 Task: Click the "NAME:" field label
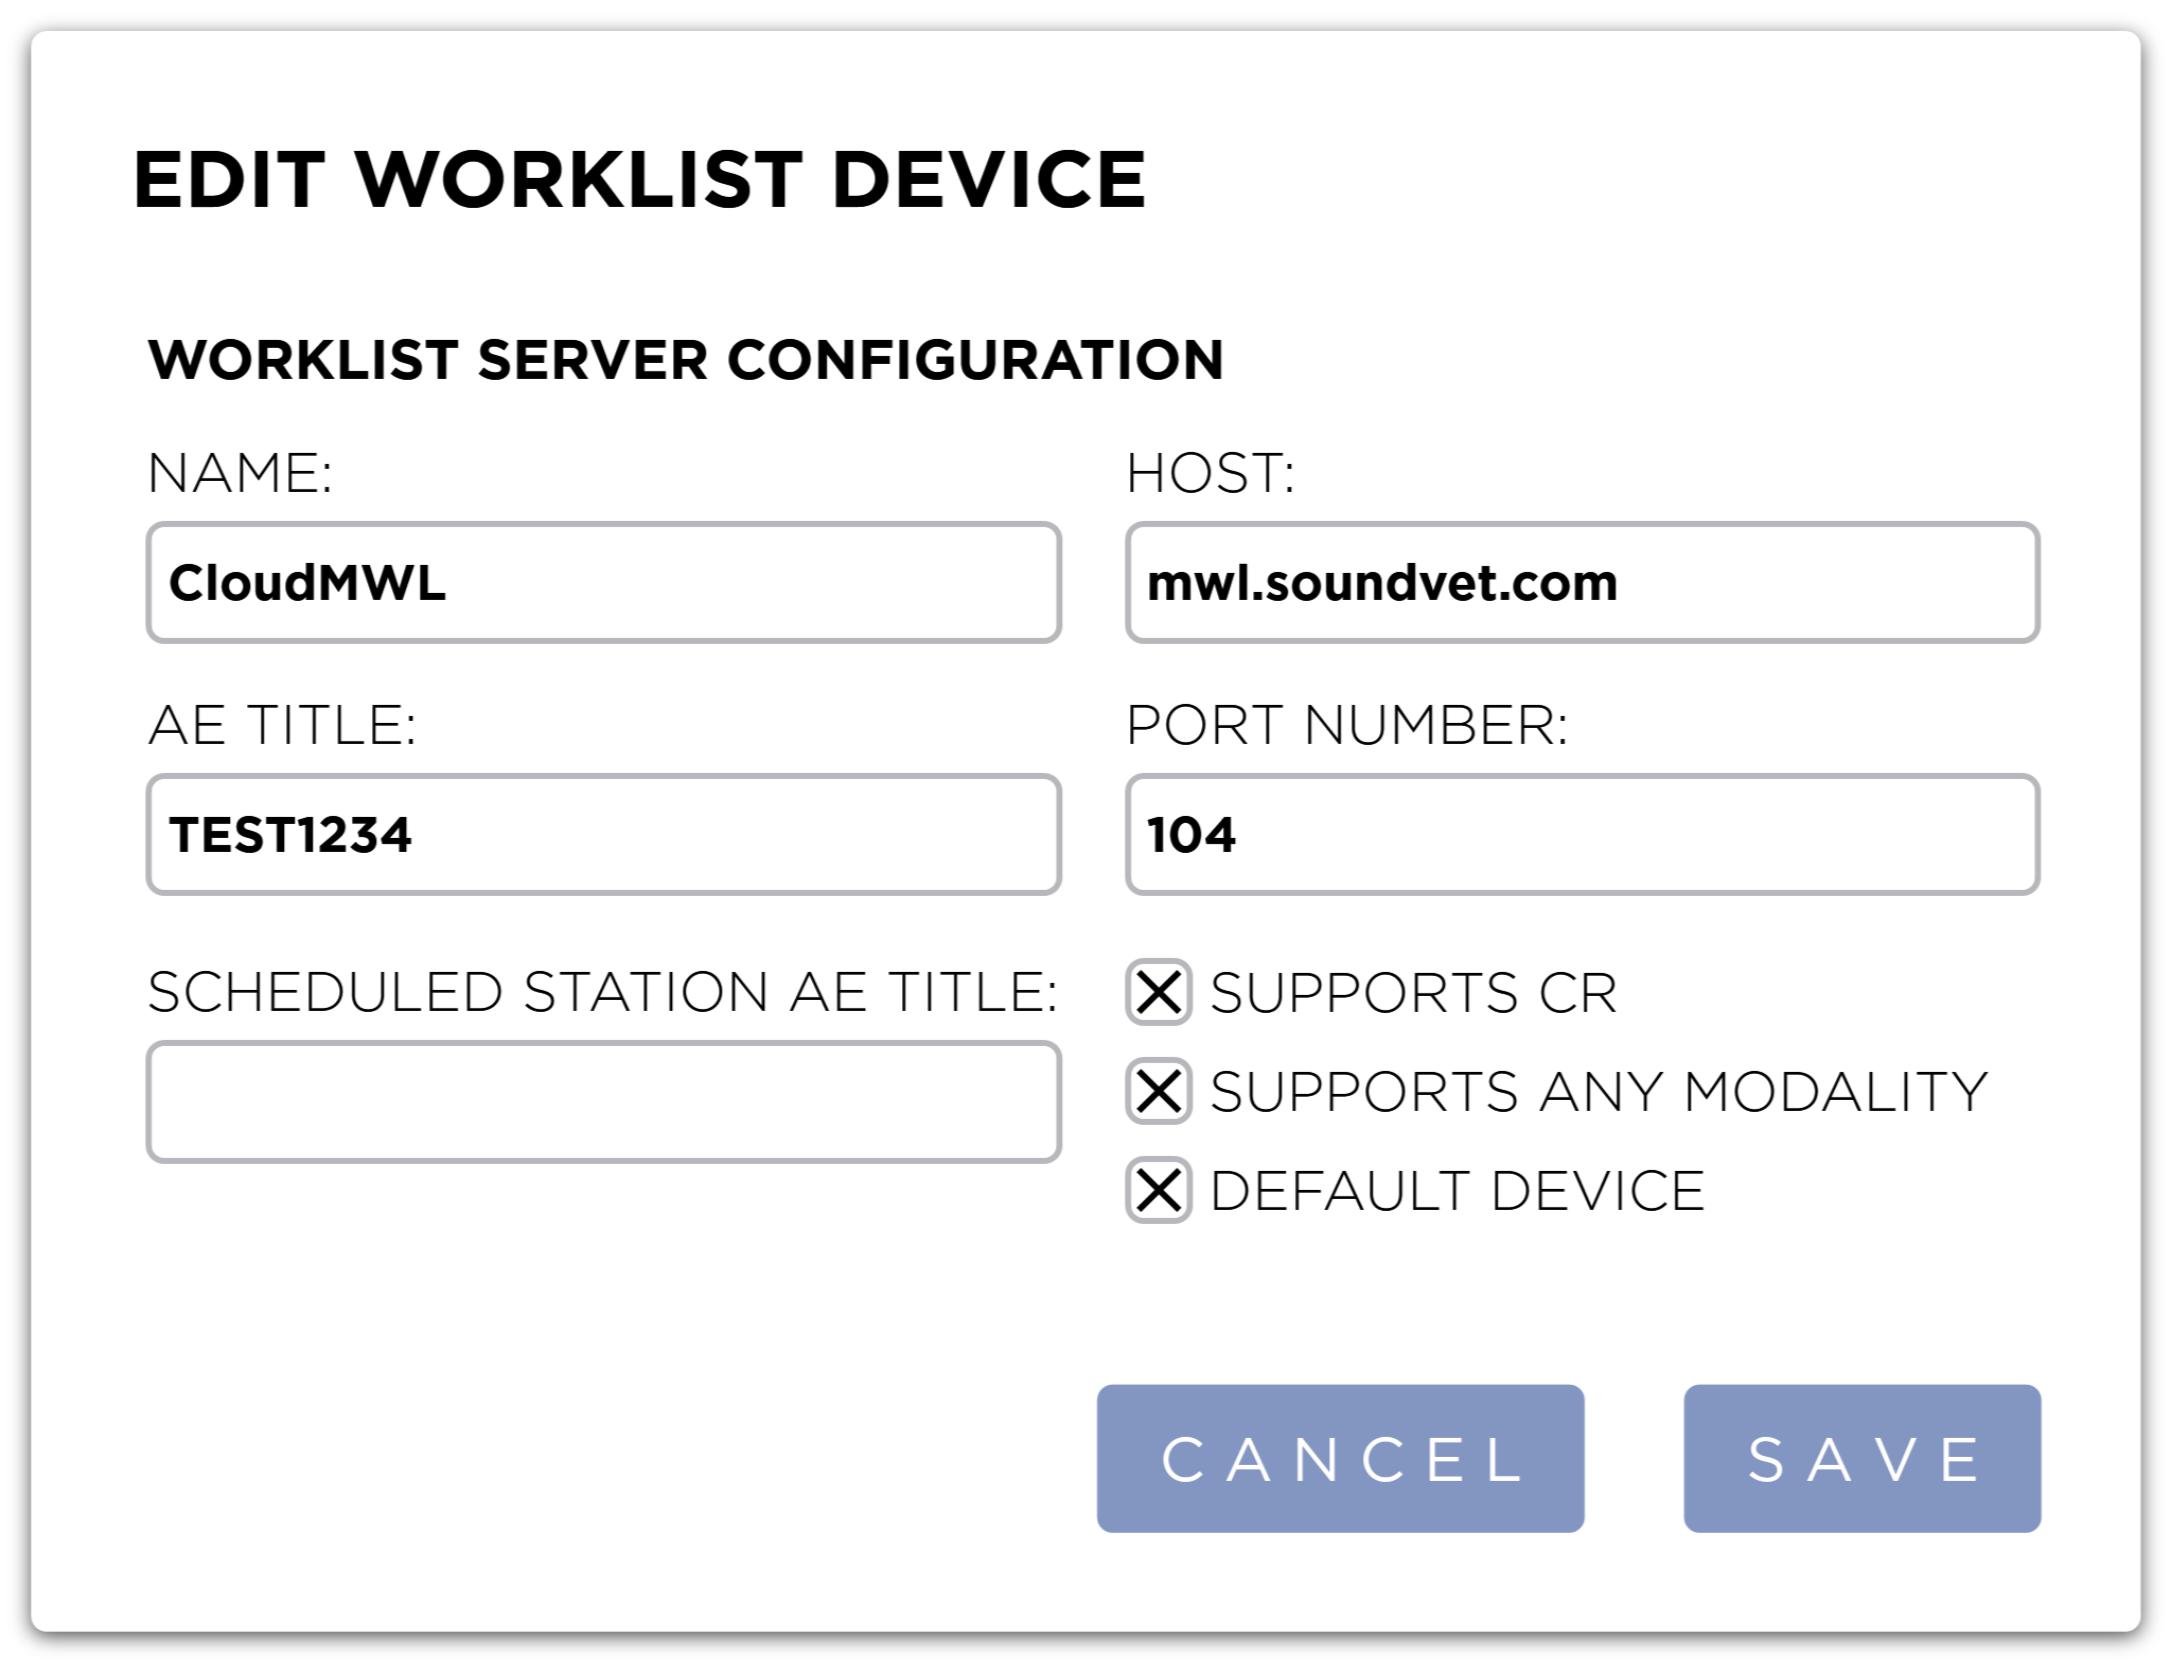[240, 473]
